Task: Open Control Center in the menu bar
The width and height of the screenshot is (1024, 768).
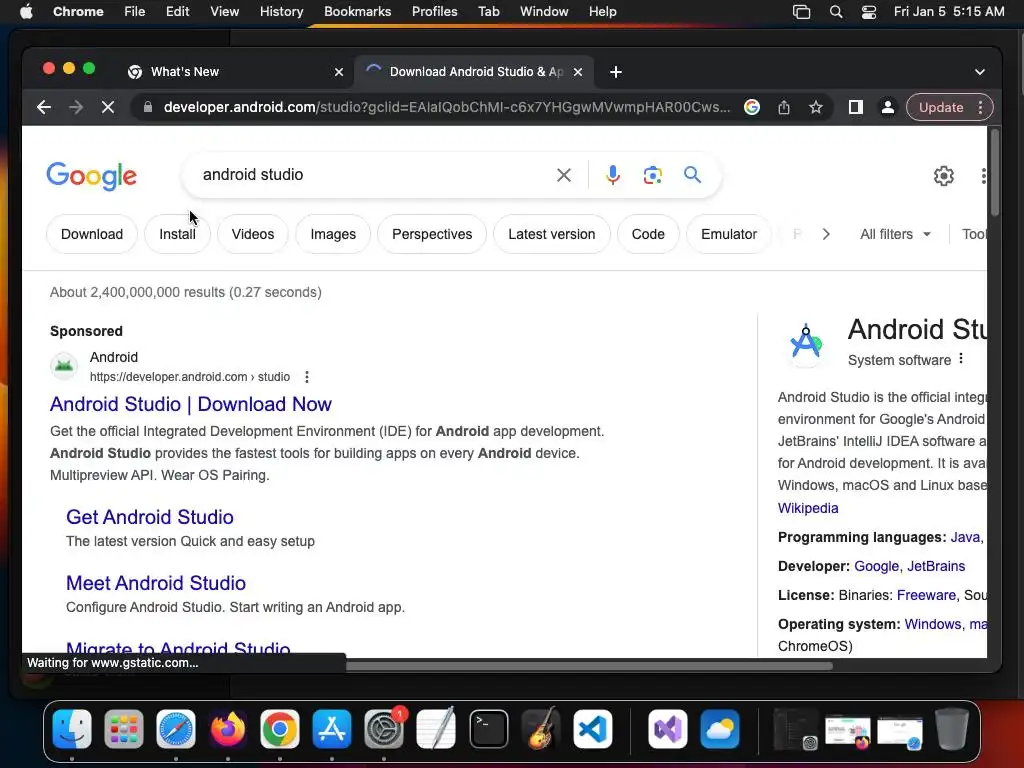Action: [x=869, y=12]
